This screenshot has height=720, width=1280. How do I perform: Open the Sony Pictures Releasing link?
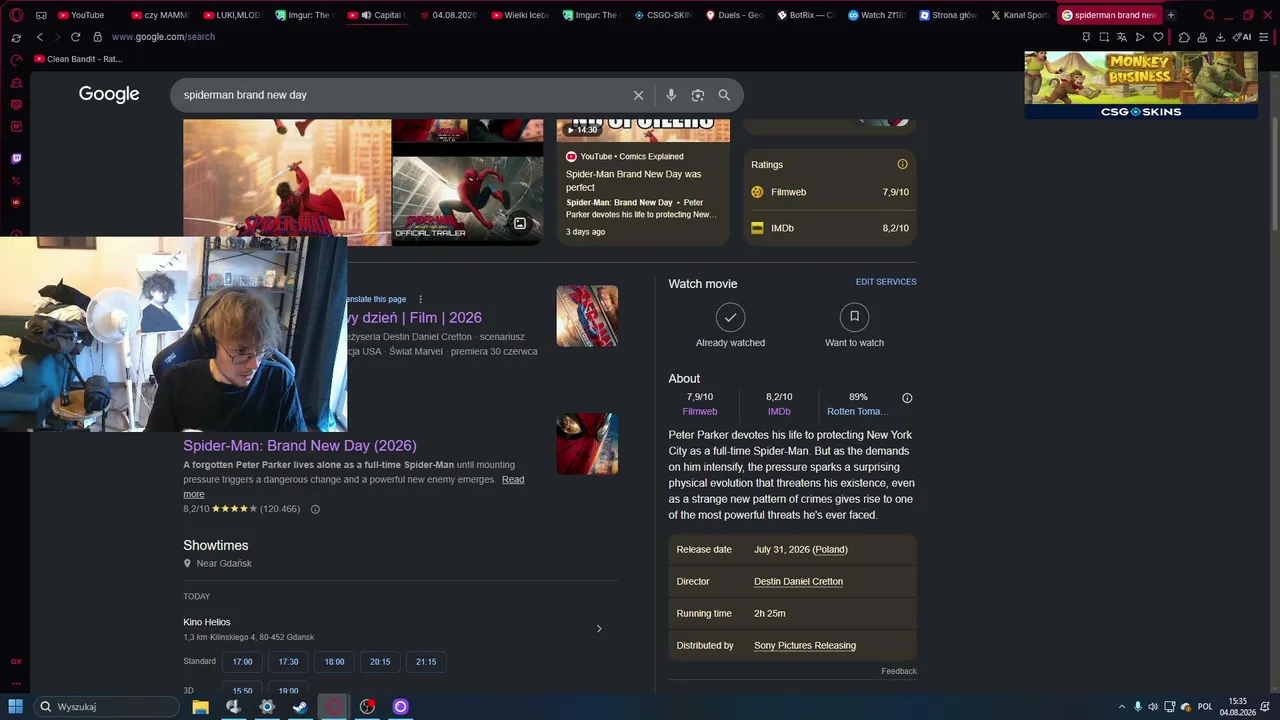click(805, 646)
